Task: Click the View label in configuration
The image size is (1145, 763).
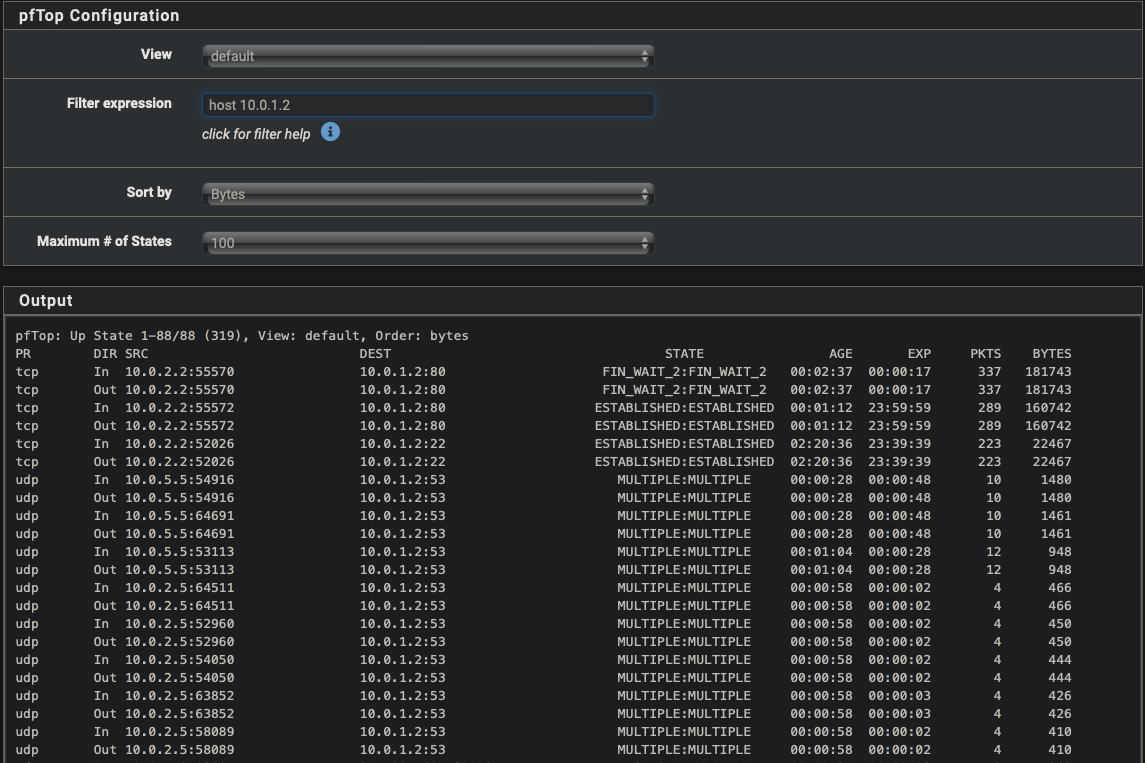Action: pyautogui.click(x=156, y=54)
